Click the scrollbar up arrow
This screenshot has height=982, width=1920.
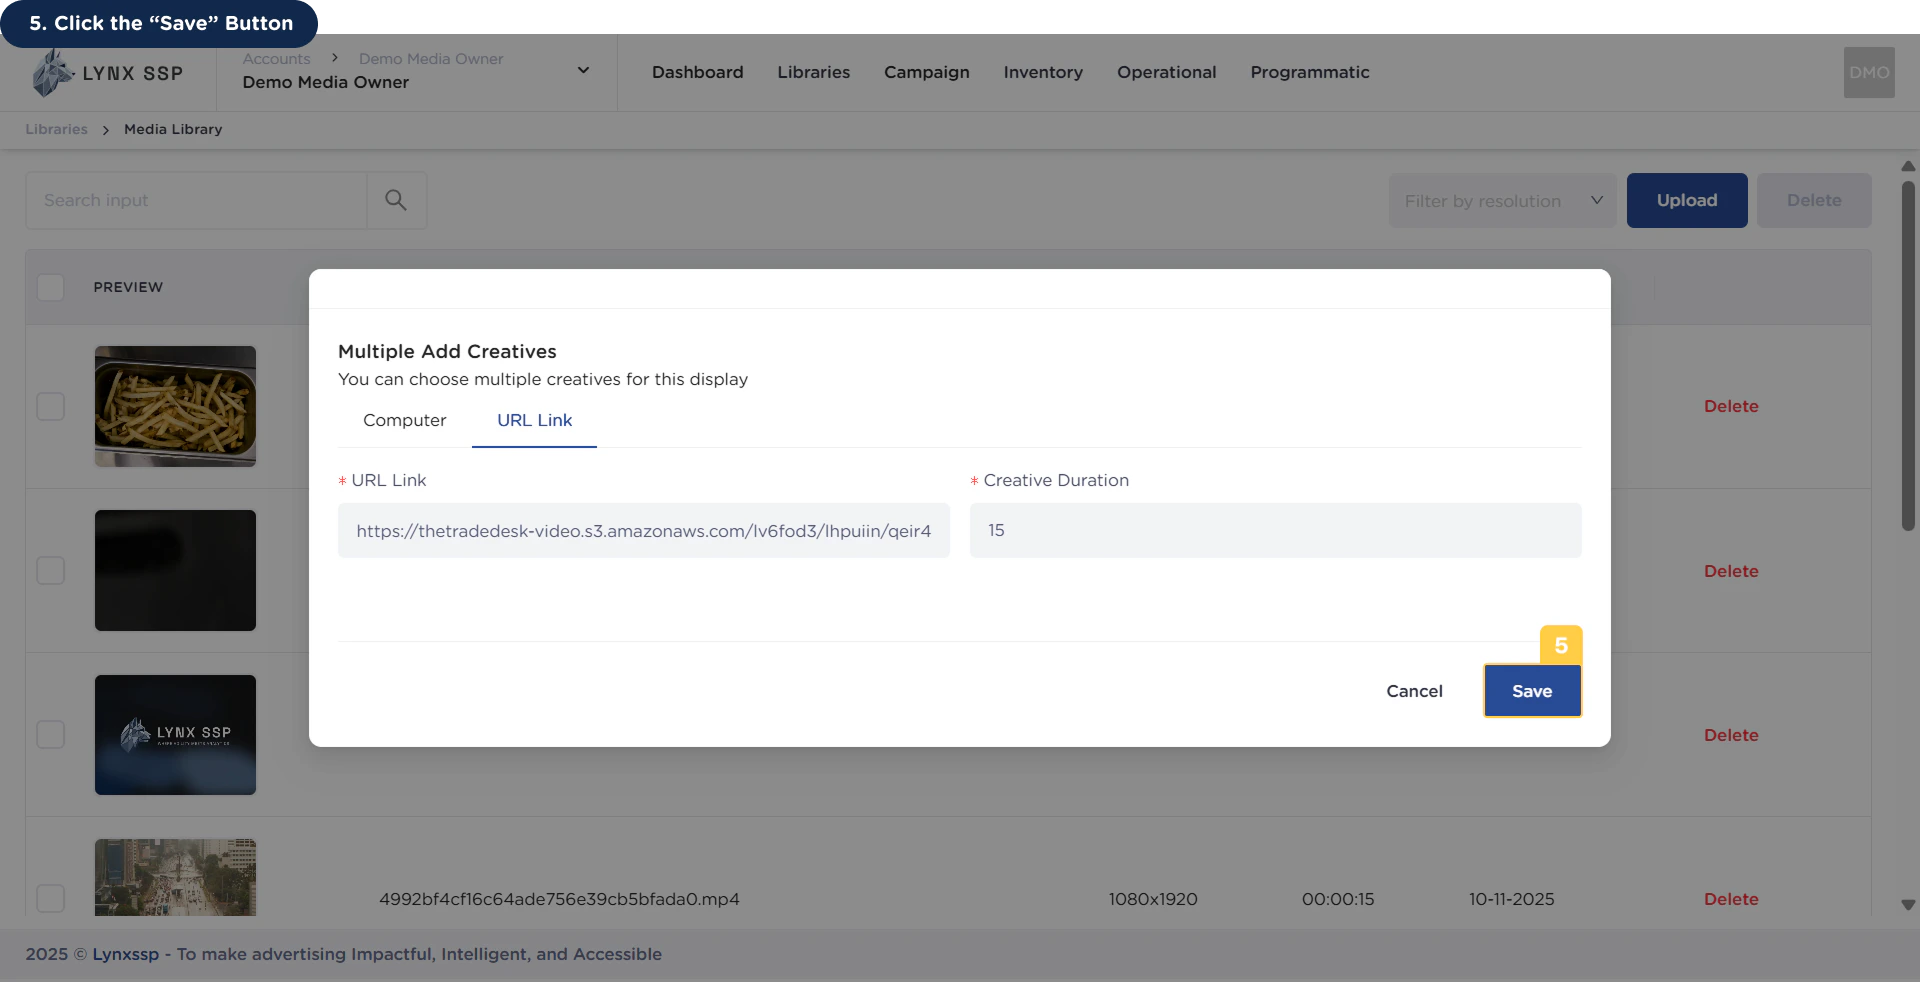(x=1907, y=166)
